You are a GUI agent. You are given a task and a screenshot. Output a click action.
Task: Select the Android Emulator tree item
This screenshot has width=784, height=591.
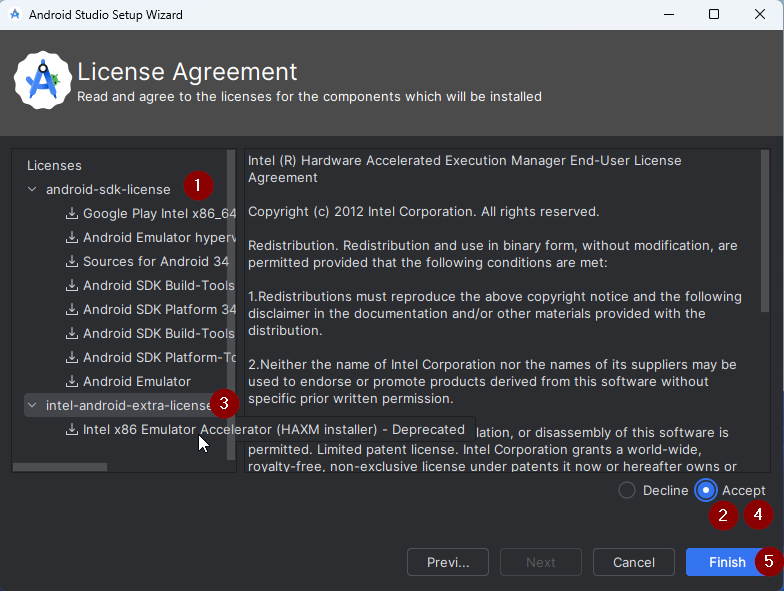point(136,382)
